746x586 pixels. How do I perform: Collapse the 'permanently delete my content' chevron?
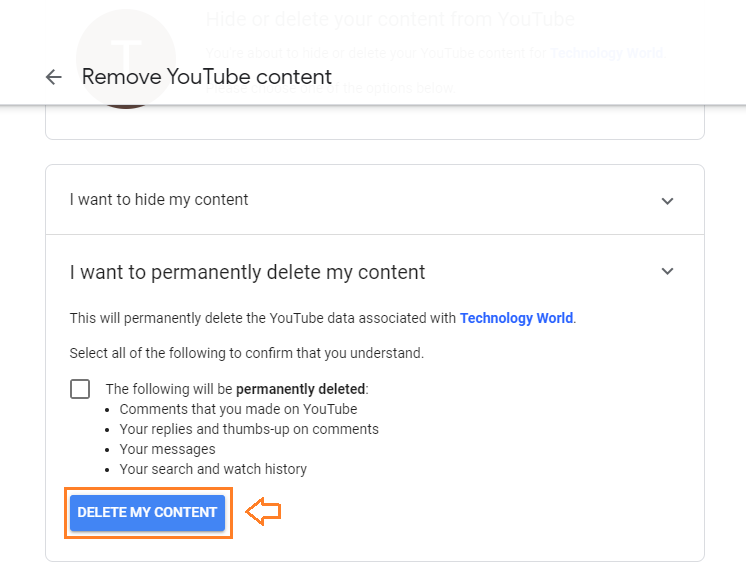pyautogui.click(x=667, y=271)
